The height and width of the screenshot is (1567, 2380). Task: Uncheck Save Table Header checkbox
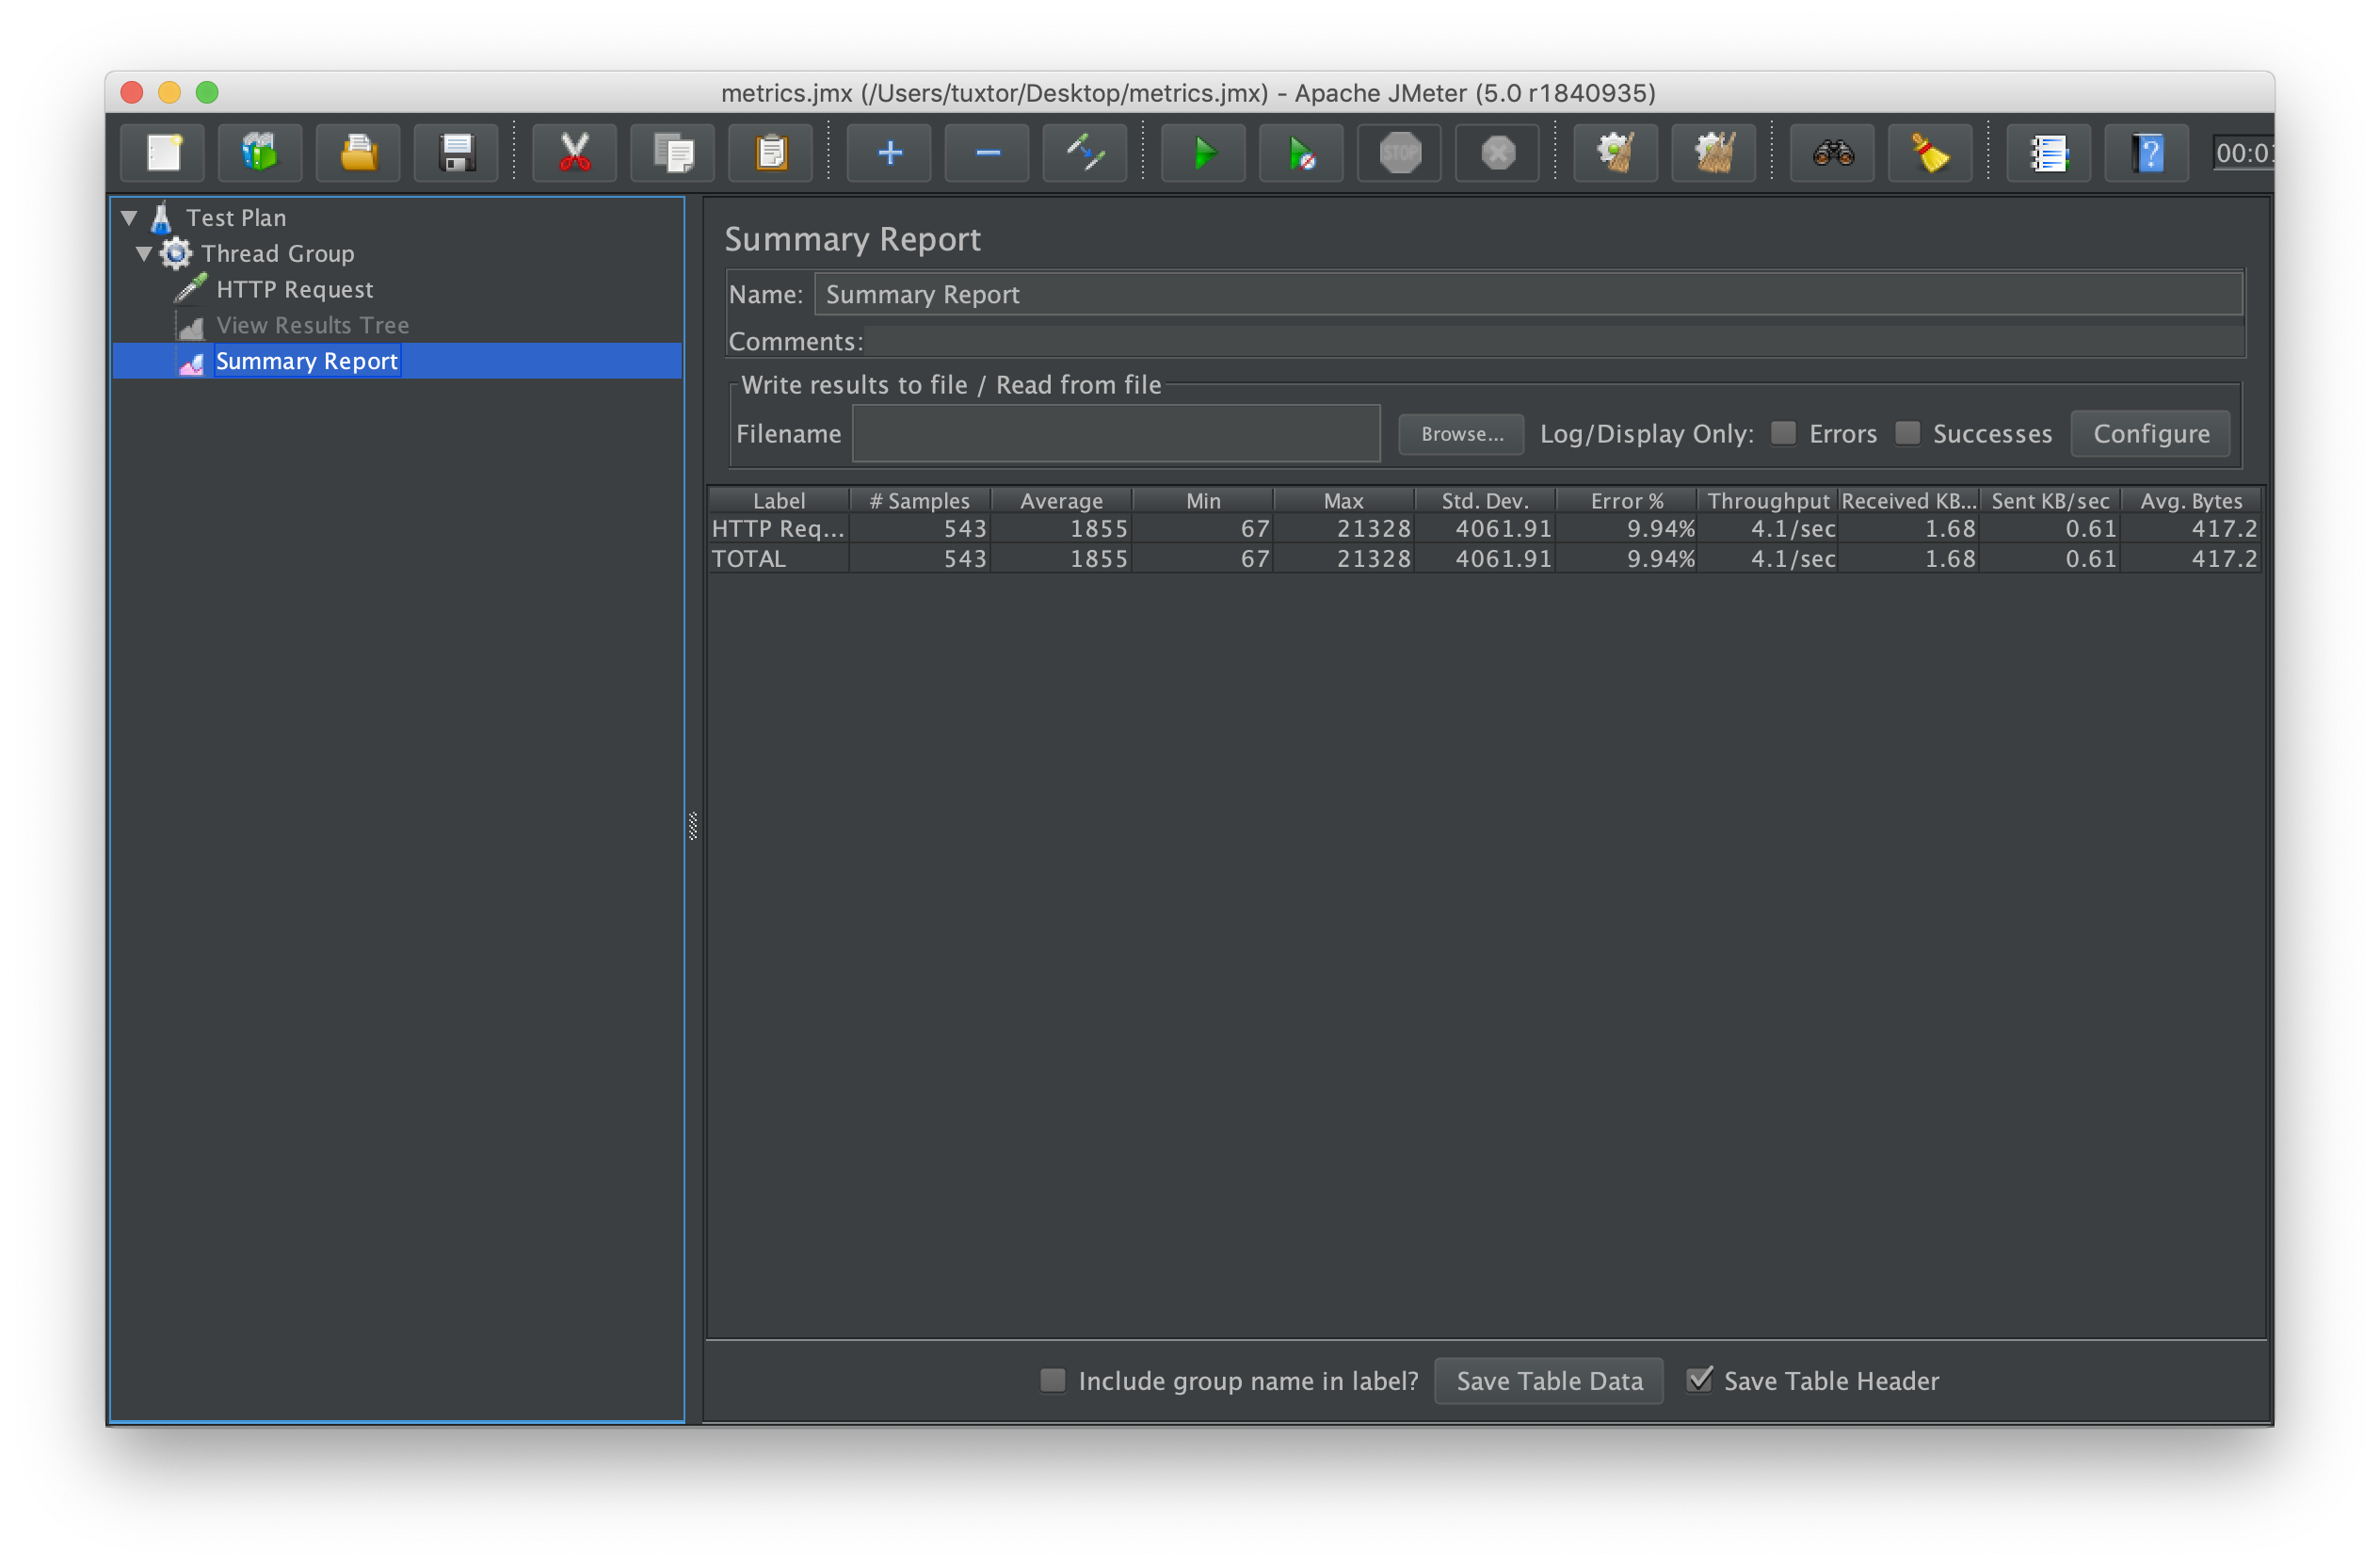(1699, 1380)
